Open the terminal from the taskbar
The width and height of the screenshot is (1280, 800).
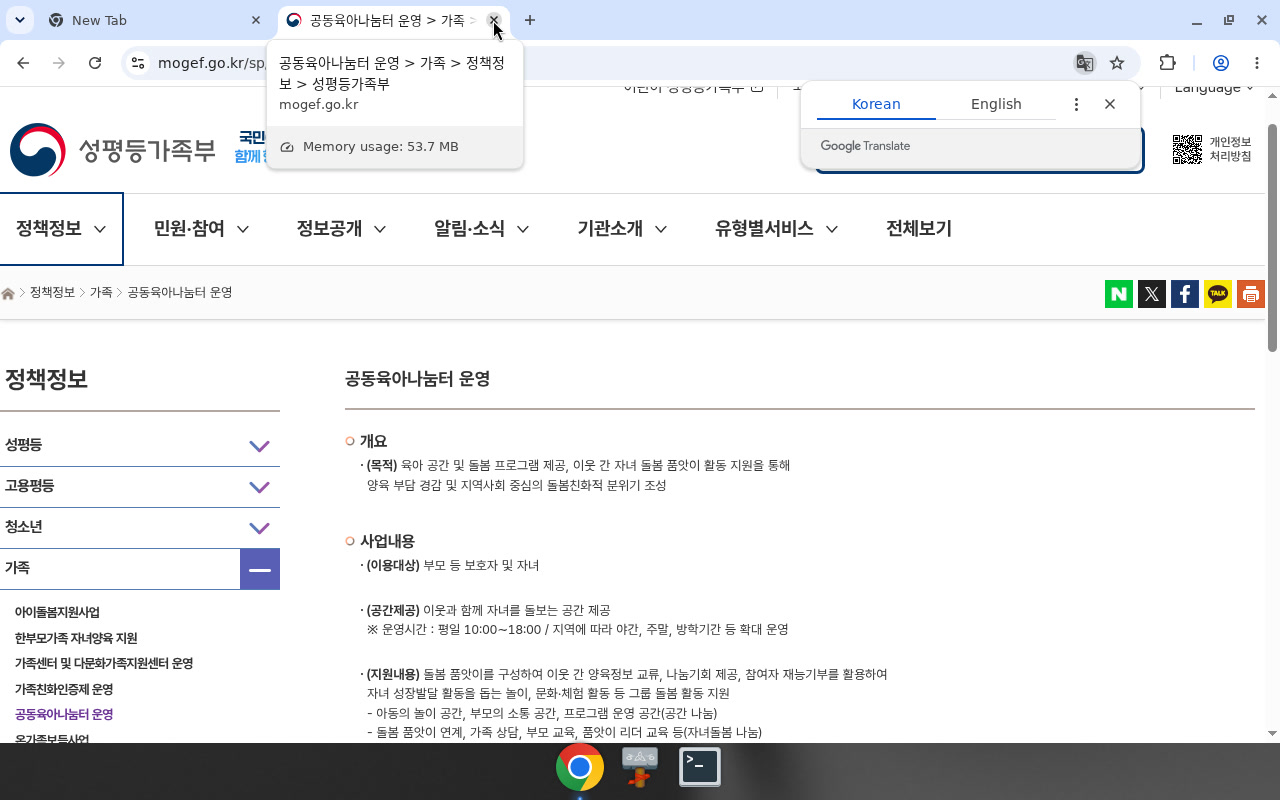(x=700, y=767)
